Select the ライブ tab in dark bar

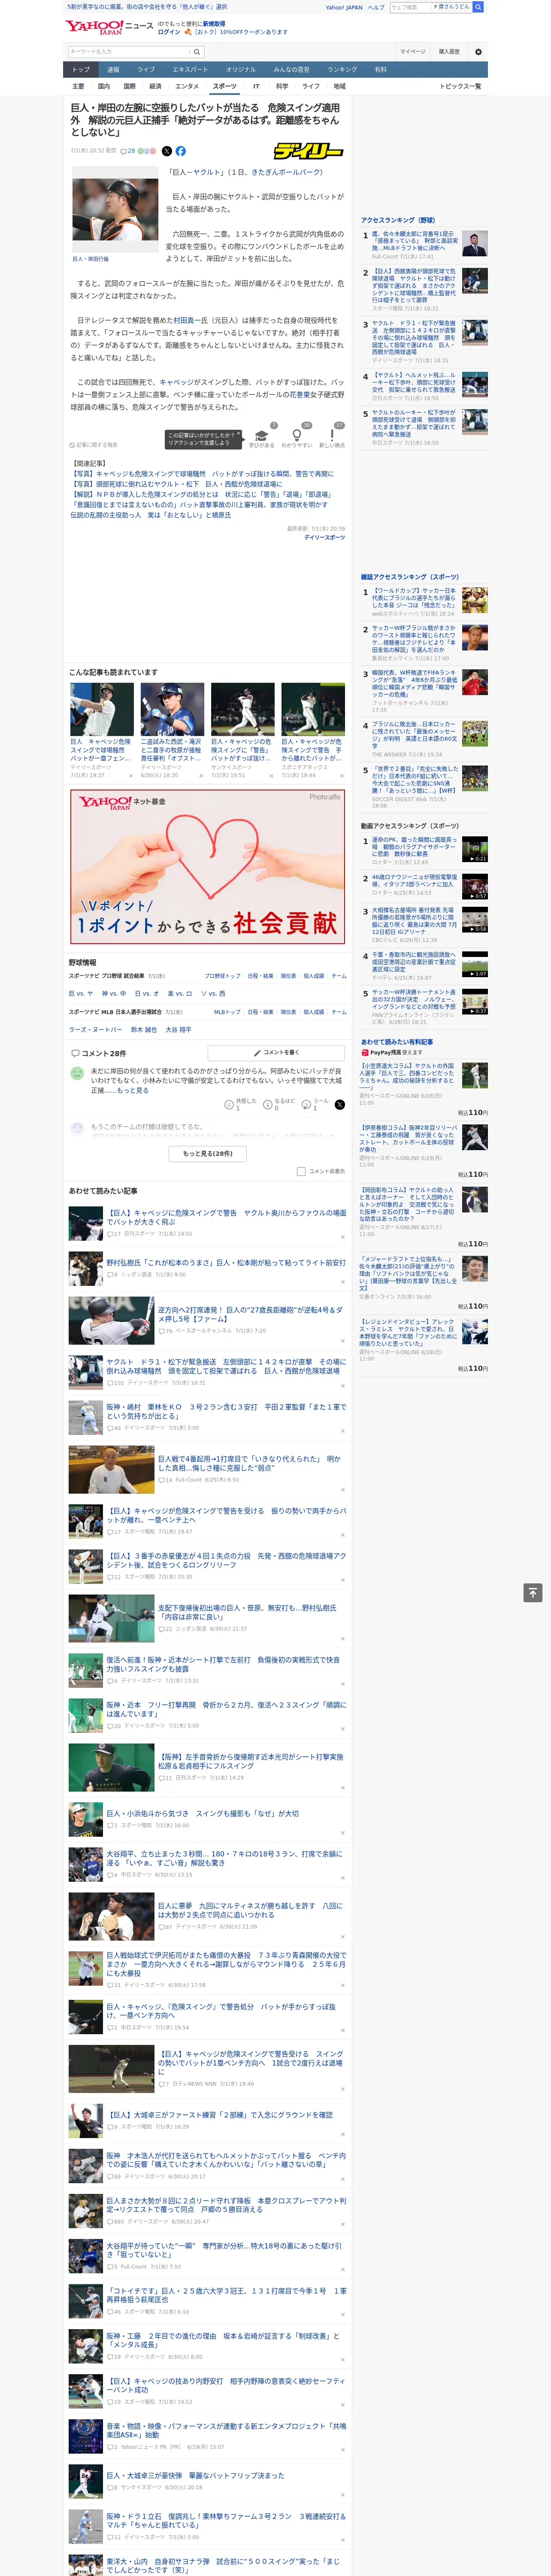[146, 70]
